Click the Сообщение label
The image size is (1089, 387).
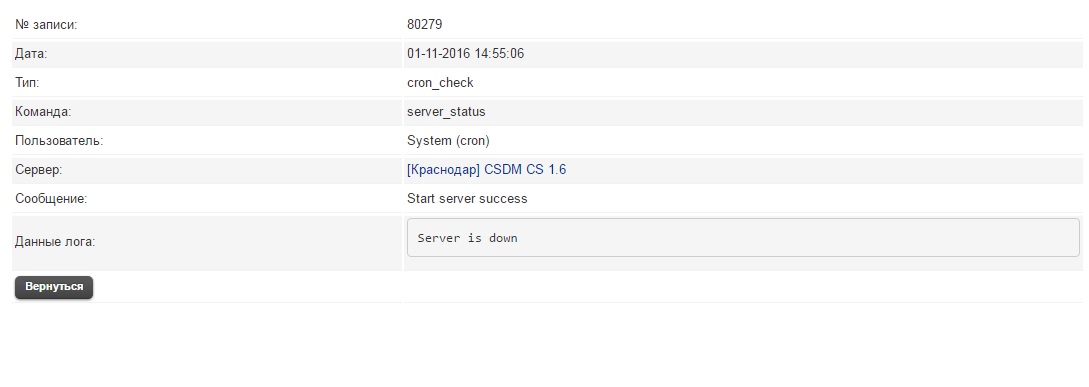point(51,199)
